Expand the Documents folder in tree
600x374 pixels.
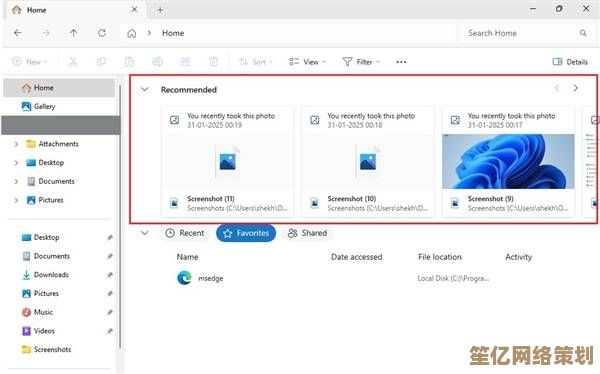coord(16,181)
